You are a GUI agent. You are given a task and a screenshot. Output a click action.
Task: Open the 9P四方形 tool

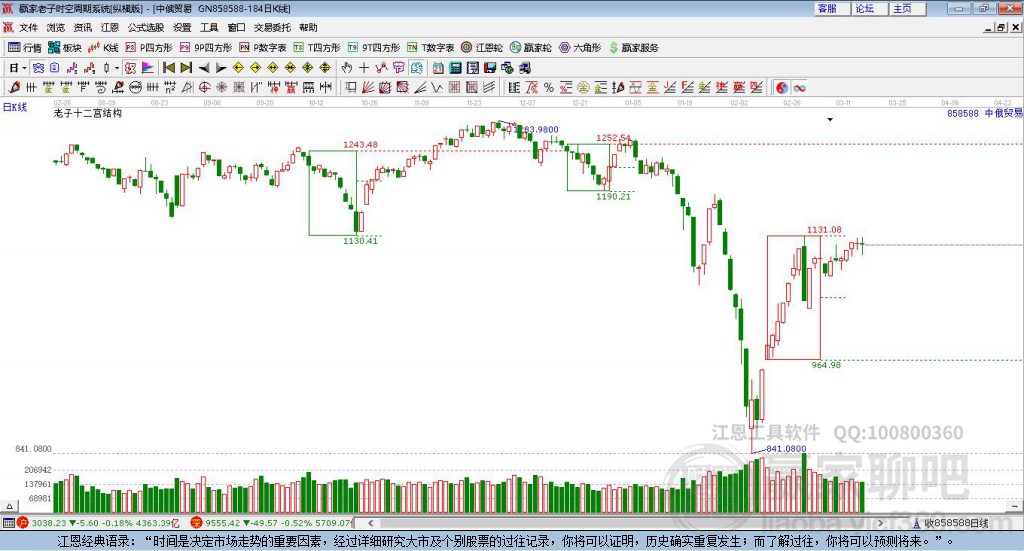tap(206, 48)
